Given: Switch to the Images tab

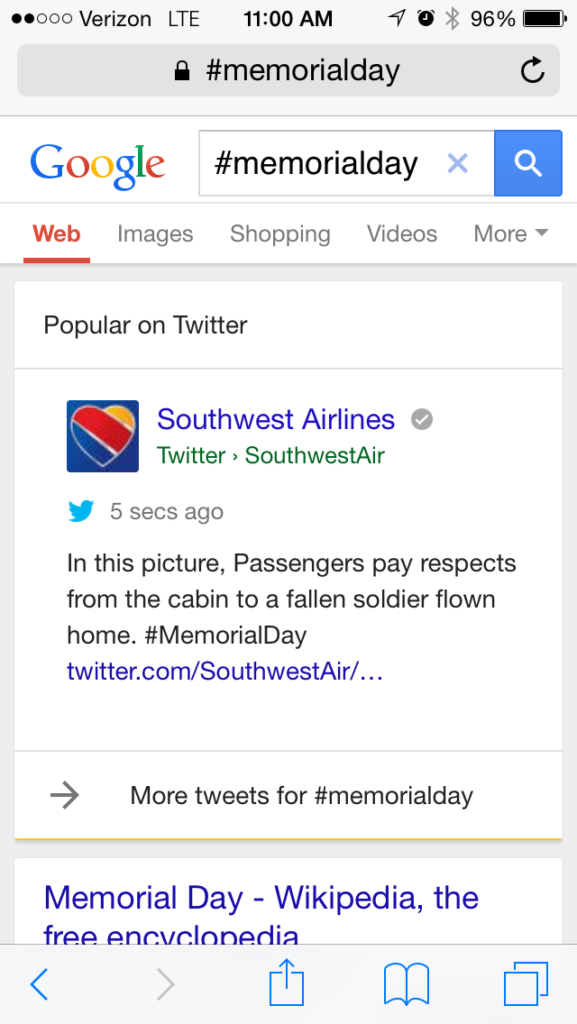Looking at the screenshot, I should pyautogui.click(x=155, y=234).
